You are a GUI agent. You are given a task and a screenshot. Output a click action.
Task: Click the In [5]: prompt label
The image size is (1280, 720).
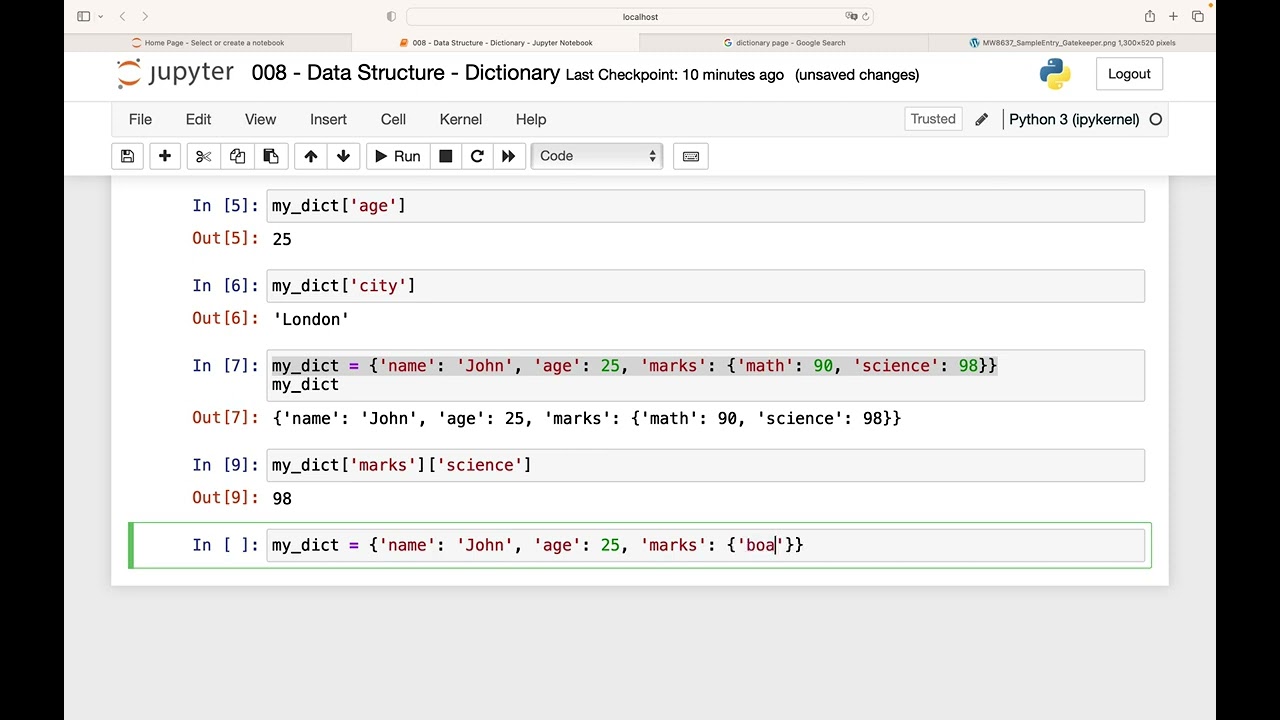(225, 205)
